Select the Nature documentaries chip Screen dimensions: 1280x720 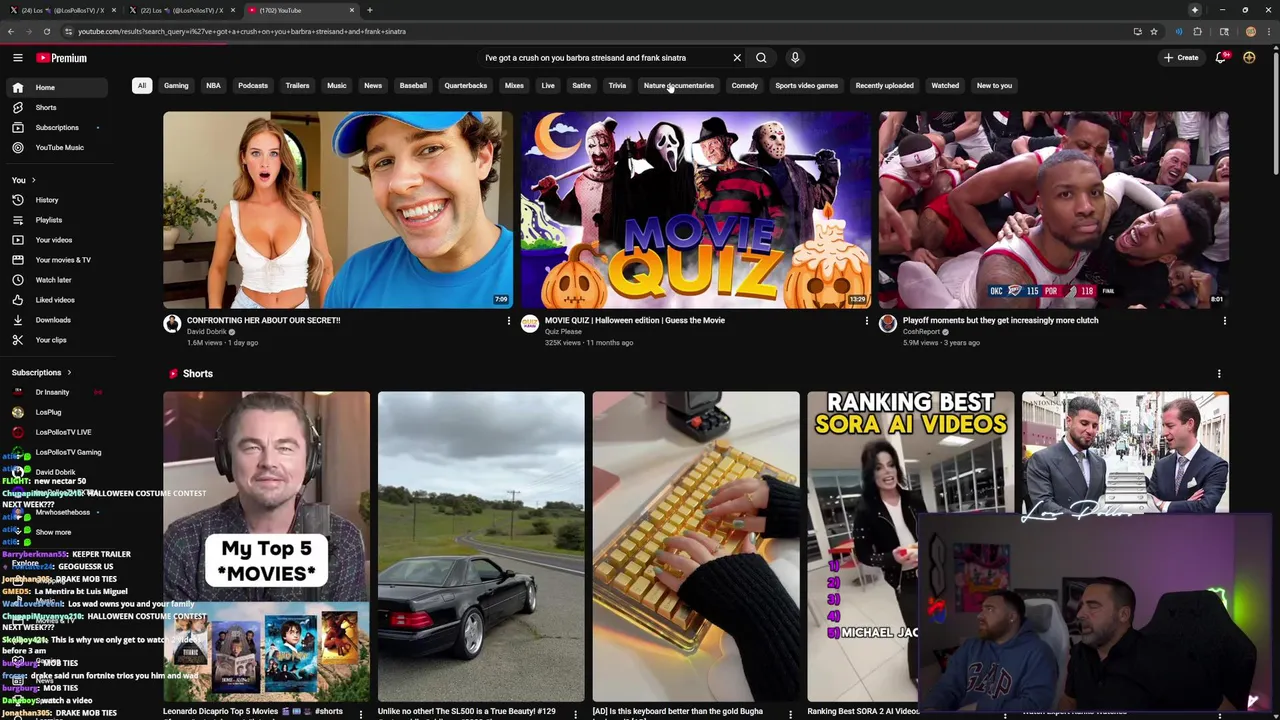679,85
